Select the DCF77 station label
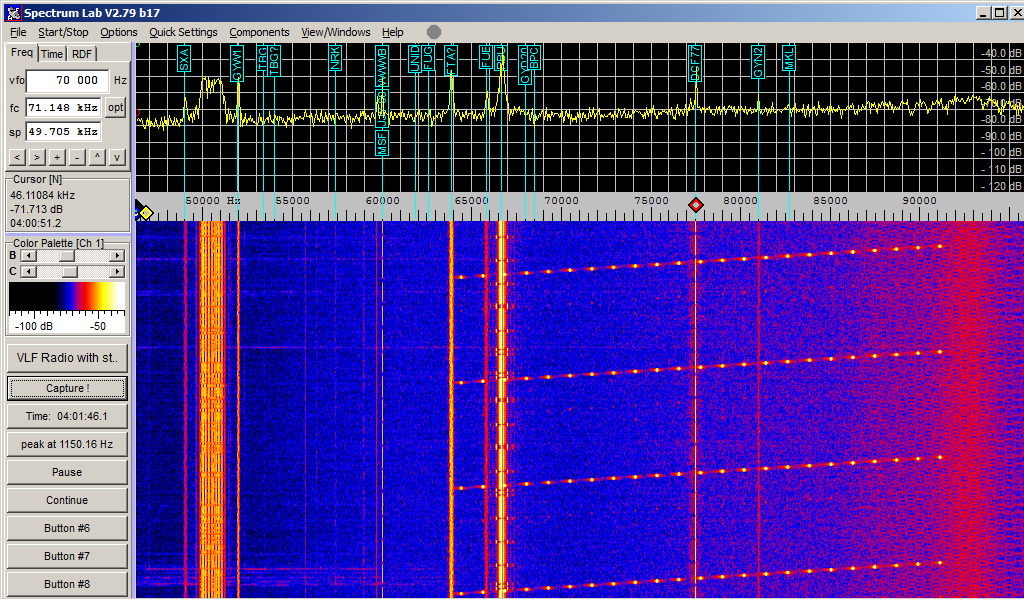The width and height of the screenshot is (1024, 600). coord(695,62)
